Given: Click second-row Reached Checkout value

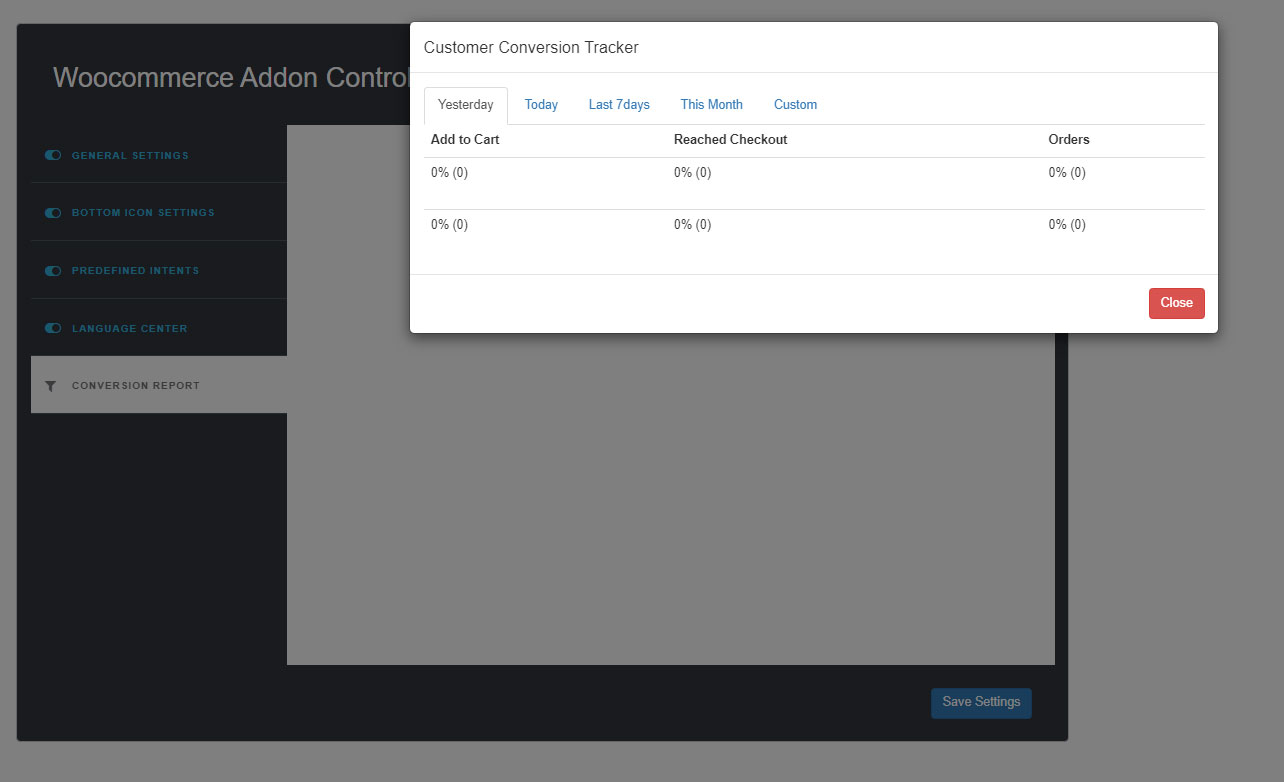Looking at the screenshot, I should coord(692,225).
